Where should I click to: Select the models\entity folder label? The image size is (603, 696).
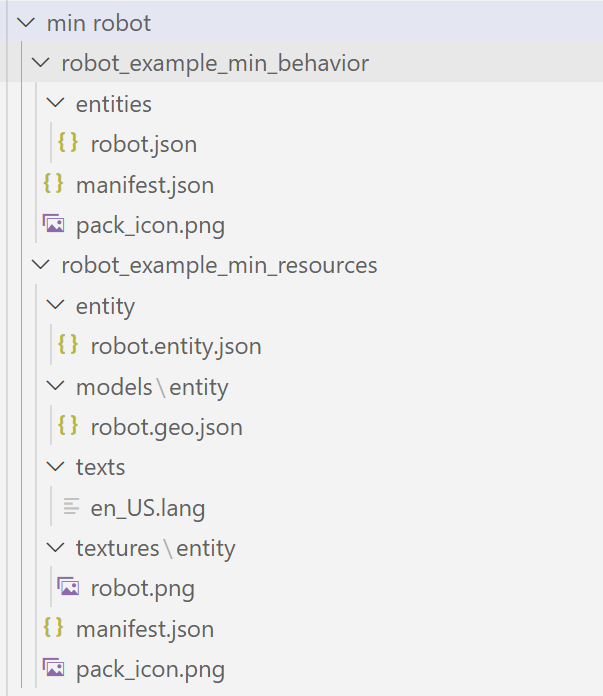click(152, 387)
